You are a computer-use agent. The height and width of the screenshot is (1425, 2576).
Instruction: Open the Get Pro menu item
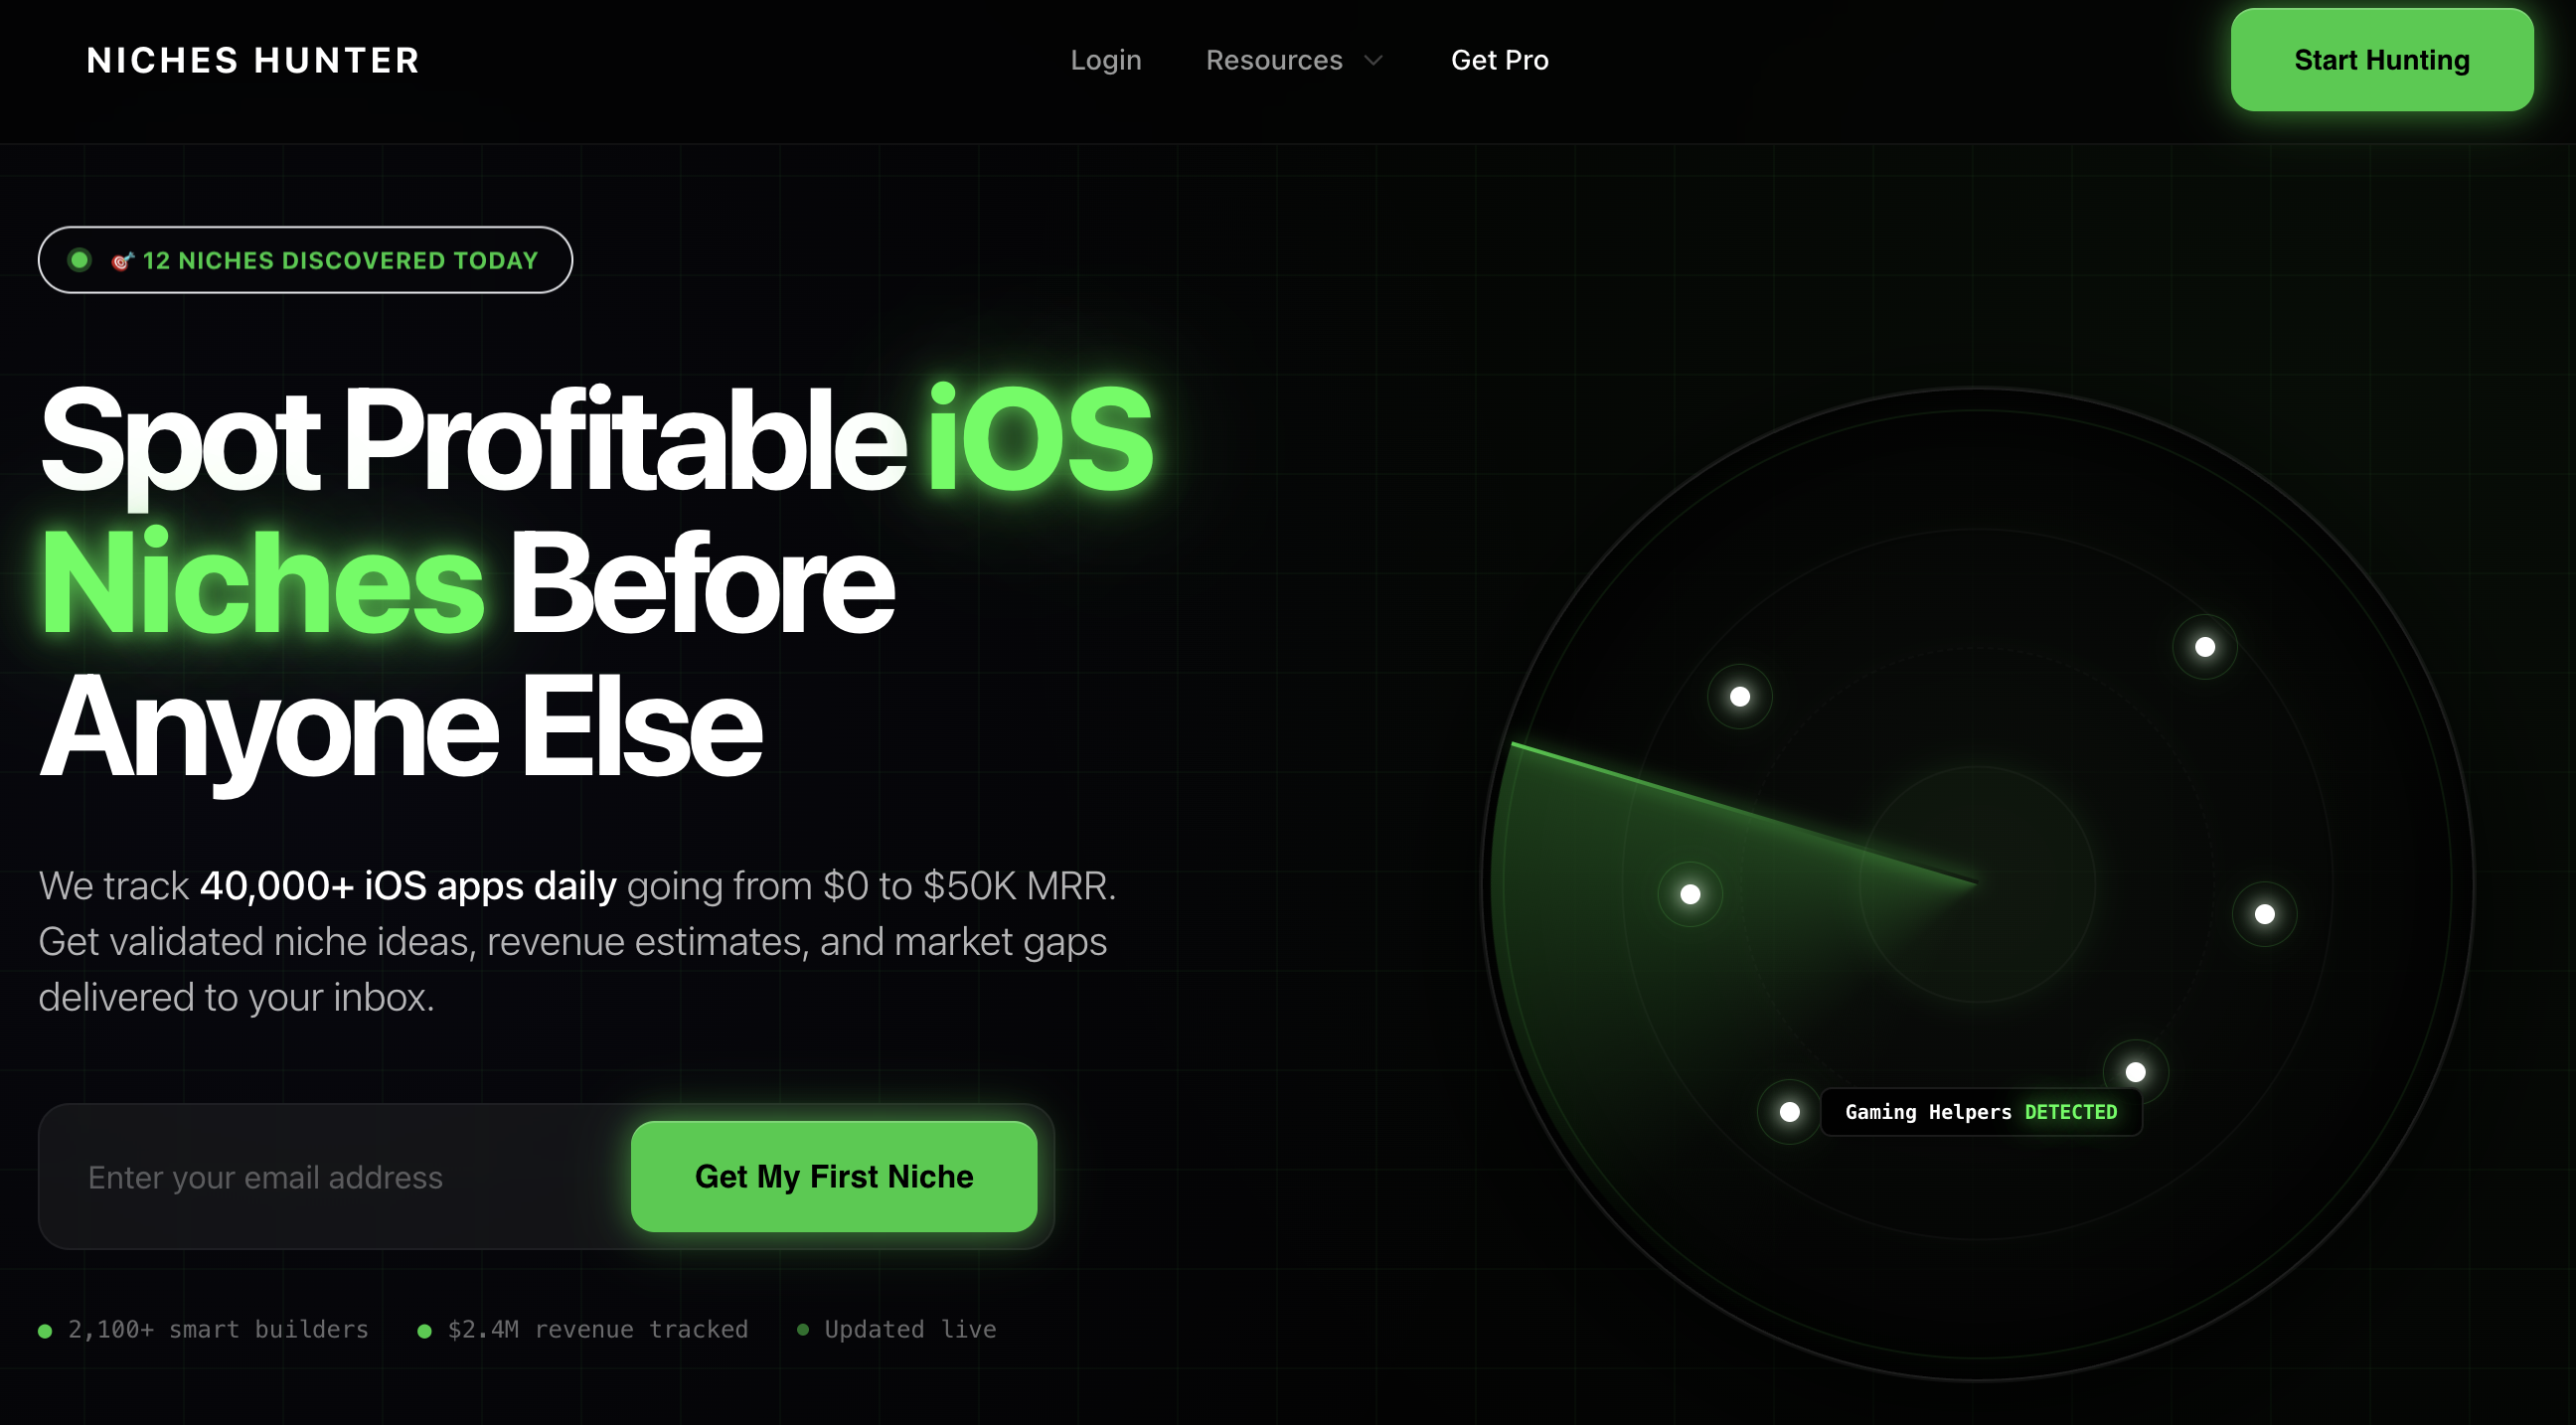(x=1499, y=60)
